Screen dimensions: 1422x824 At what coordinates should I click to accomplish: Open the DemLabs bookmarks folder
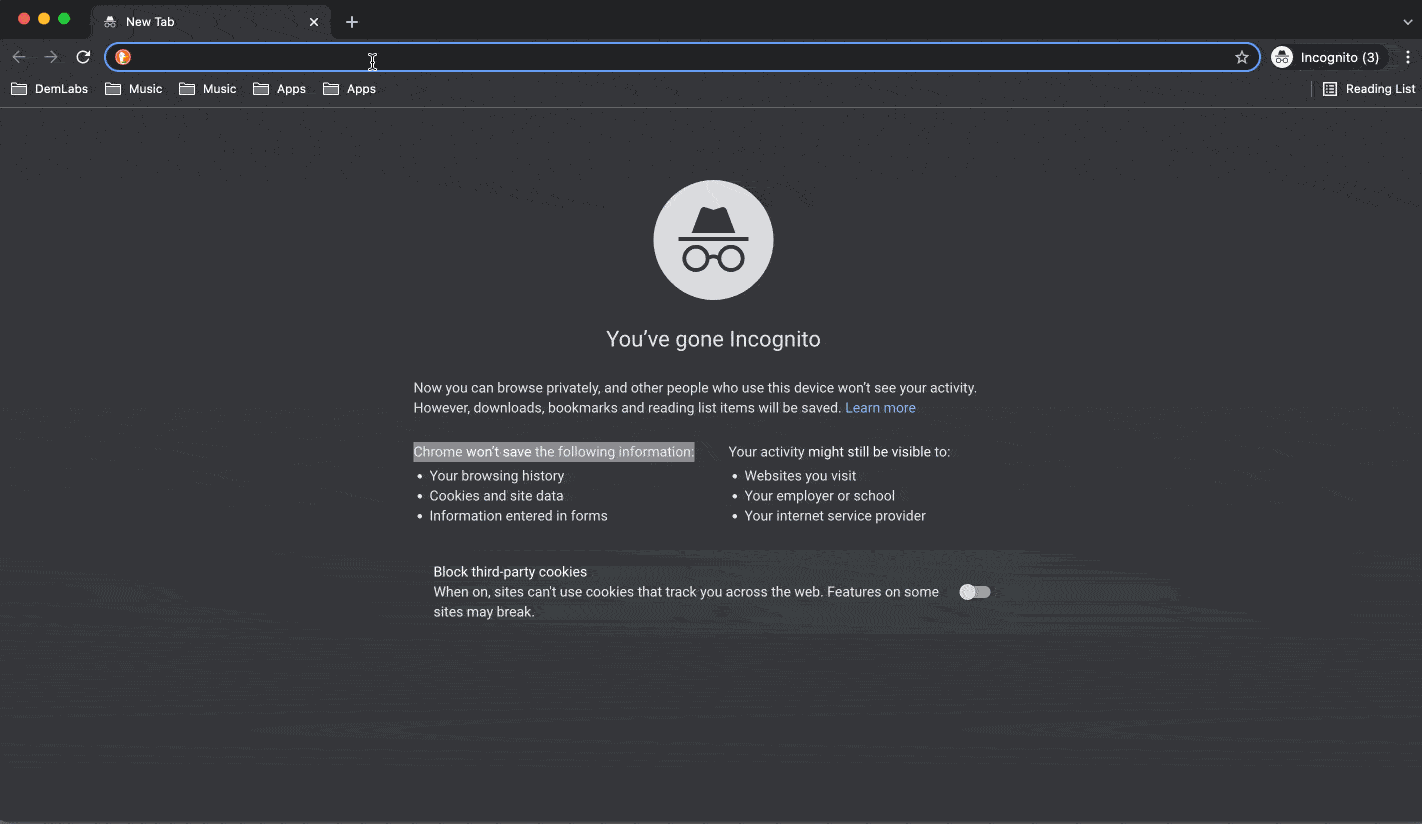pyautogui.click(x=49, y=89)
